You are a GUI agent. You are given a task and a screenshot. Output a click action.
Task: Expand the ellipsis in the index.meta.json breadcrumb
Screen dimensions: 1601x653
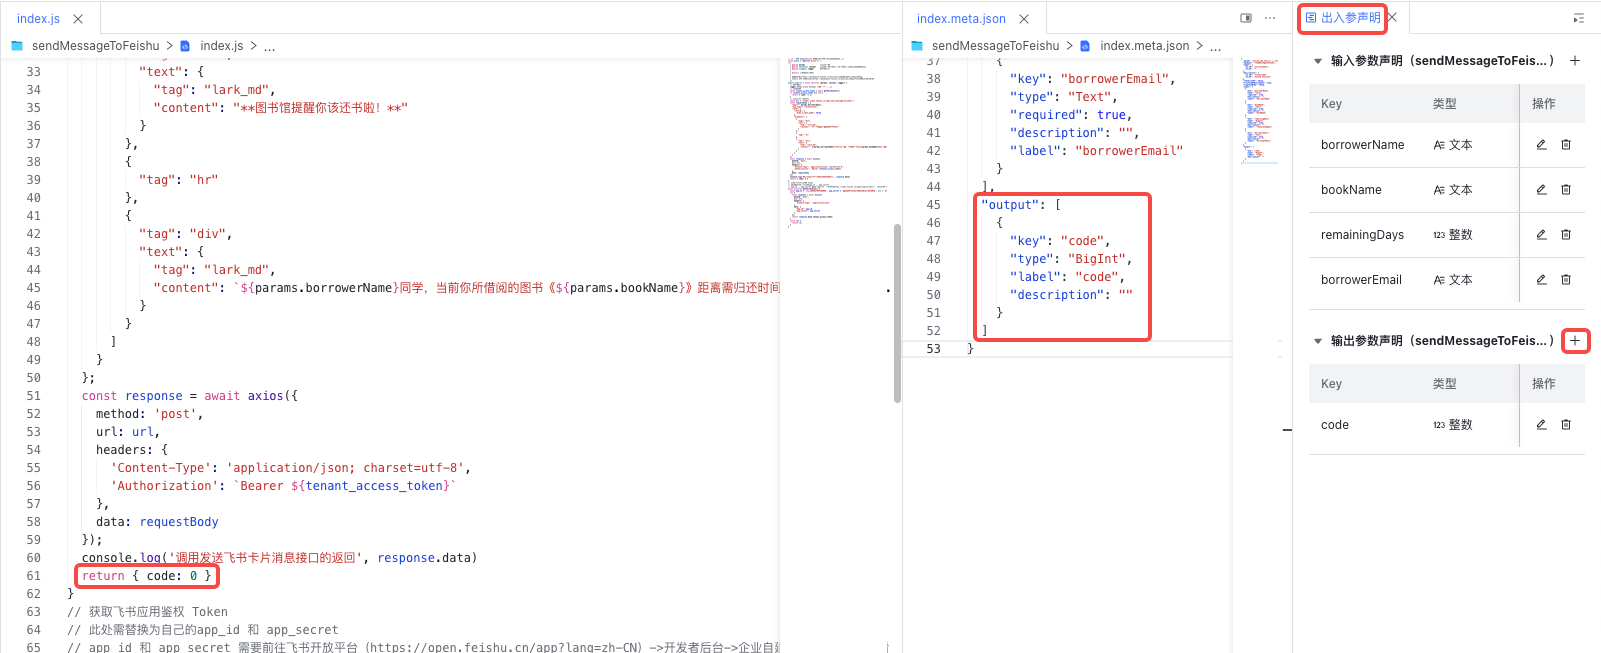(x=1216, y=46)
